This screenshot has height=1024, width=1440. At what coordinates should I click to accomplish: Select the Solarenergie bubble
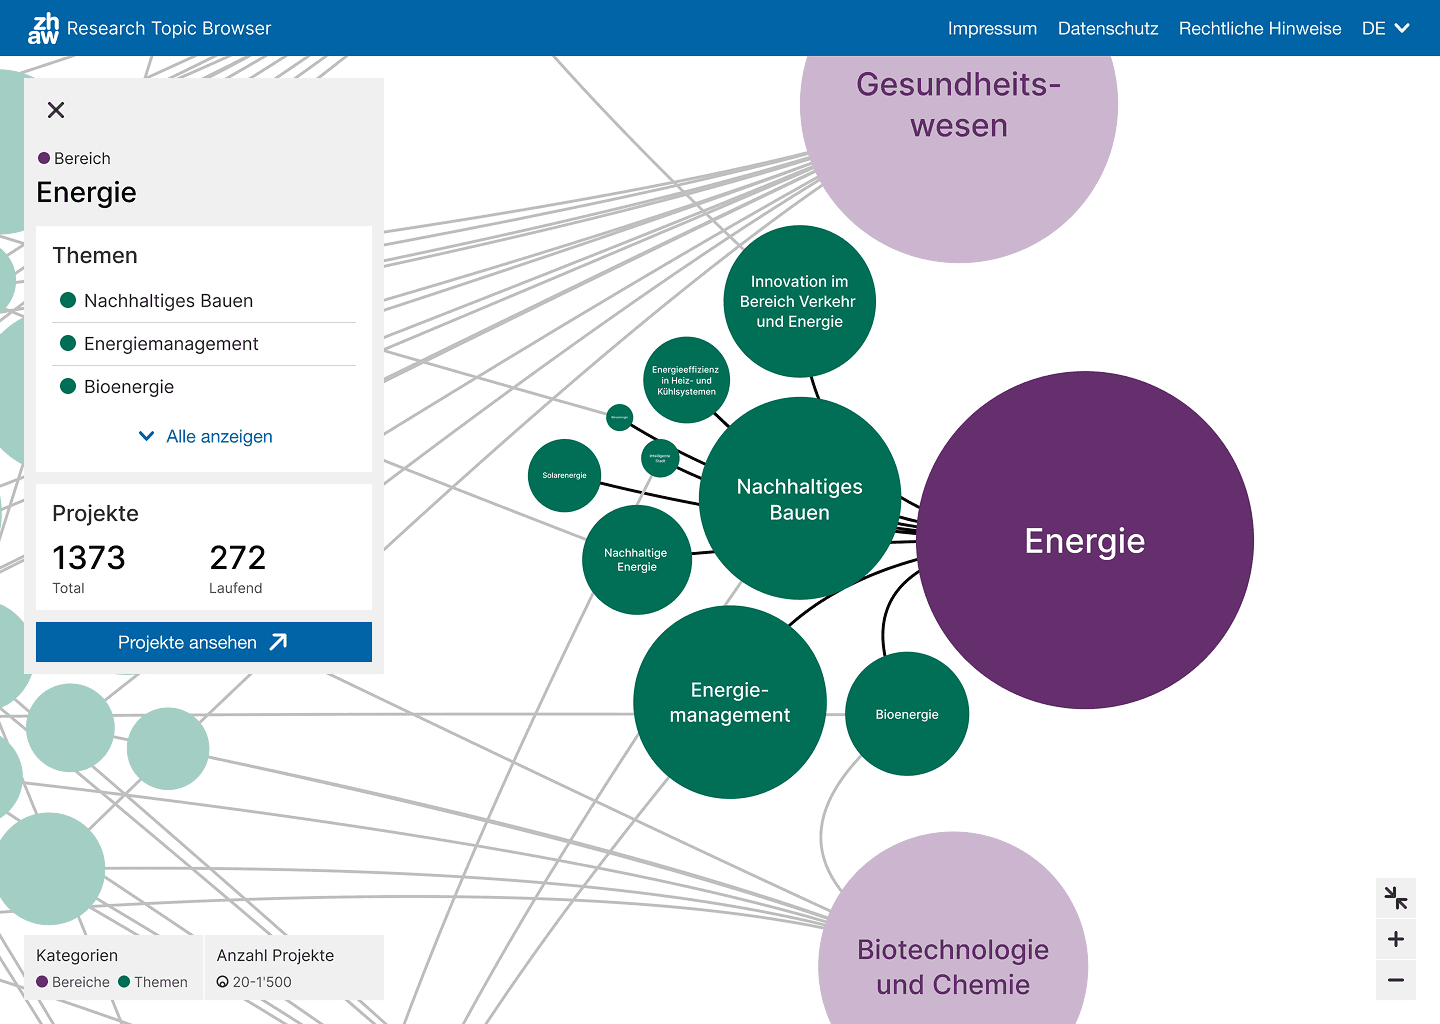564,476
